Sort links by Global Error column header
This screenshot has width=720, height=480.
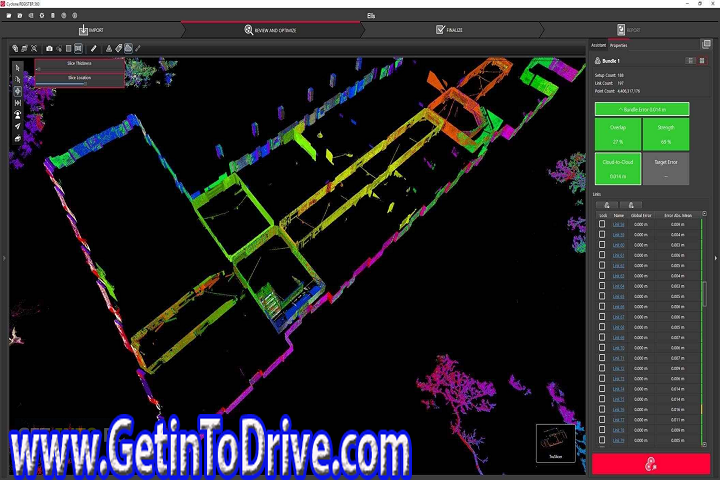[641, 215]
